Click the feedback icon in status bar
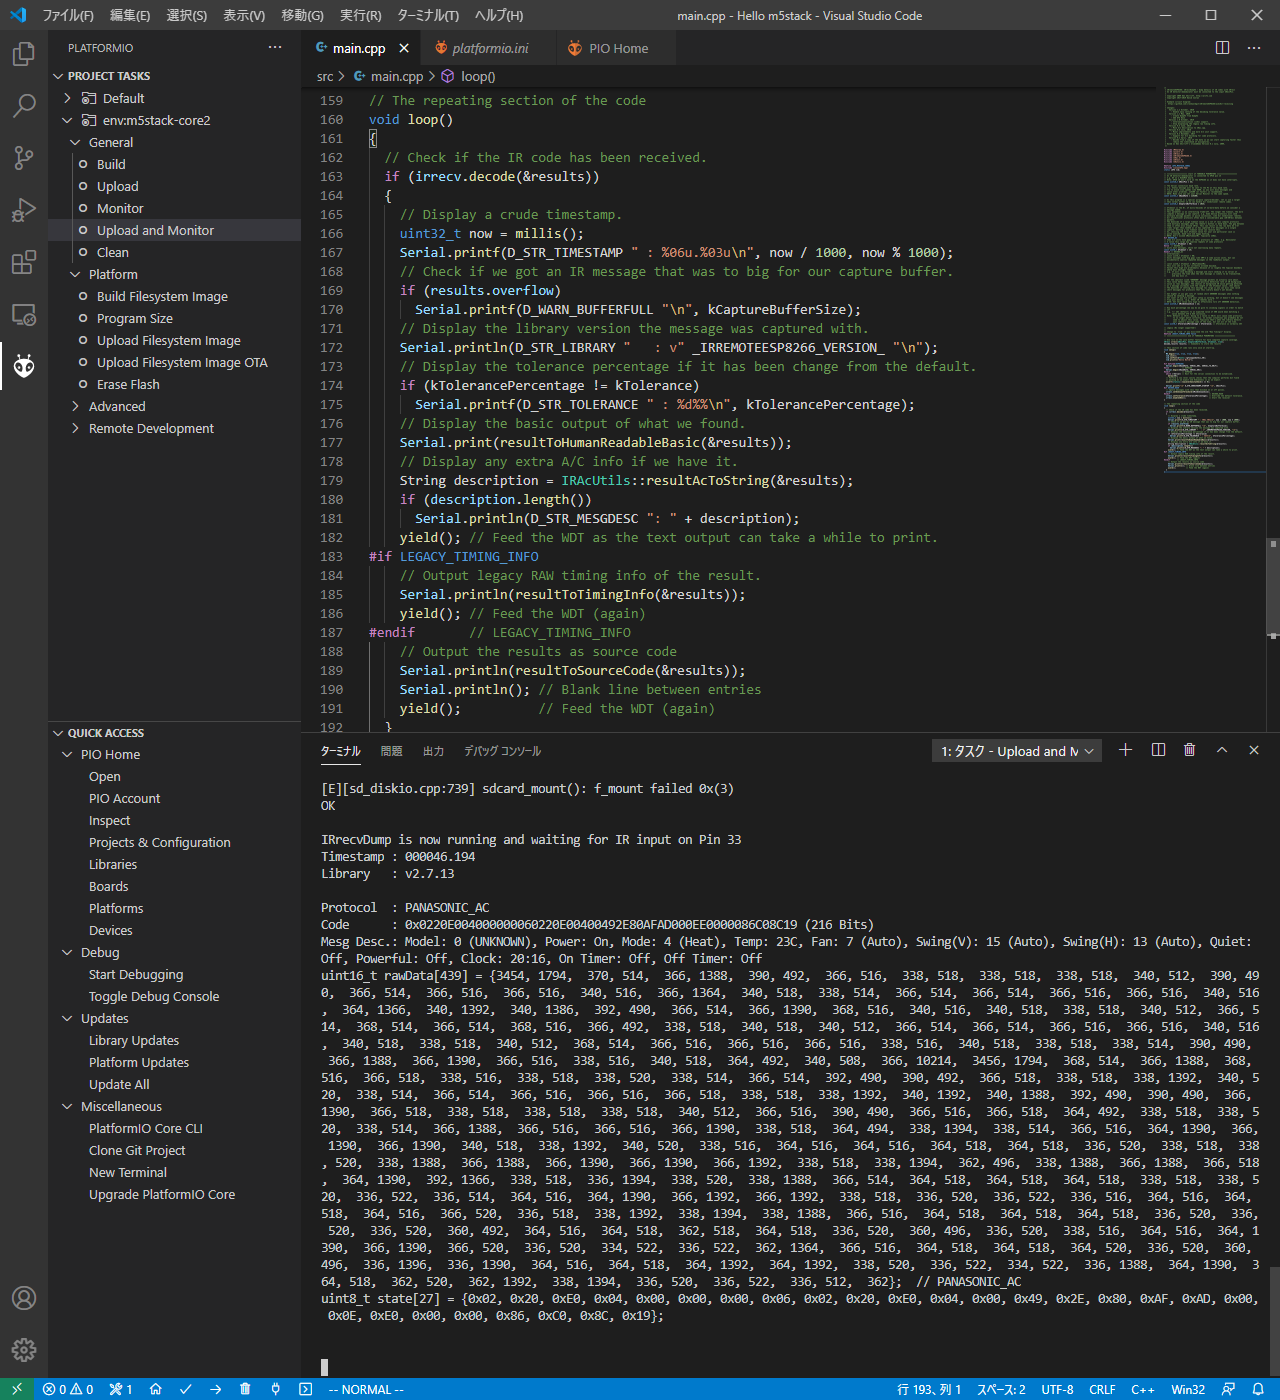 point(1228,1389)
